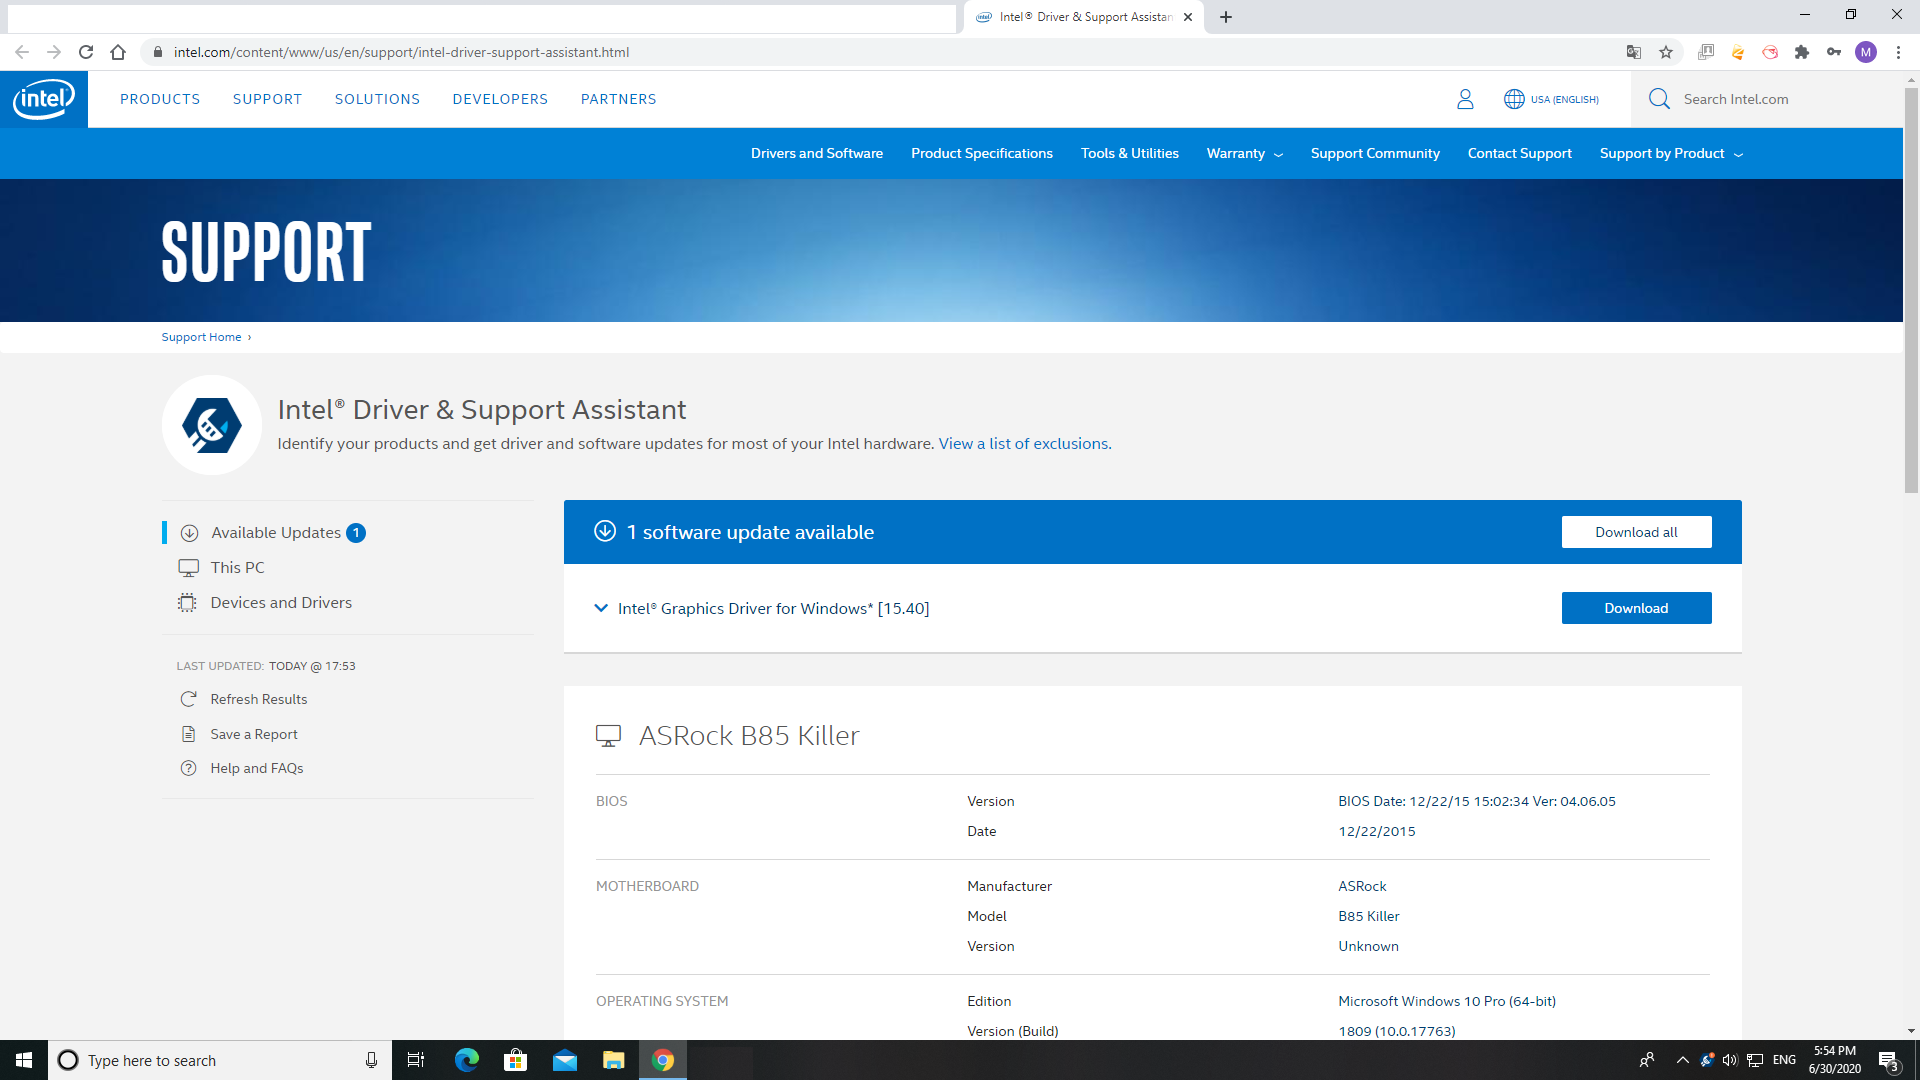Screen dimensions: 1920x1080
Task: Show hidden system tray icons
Action: [x=1682, y=1060]
